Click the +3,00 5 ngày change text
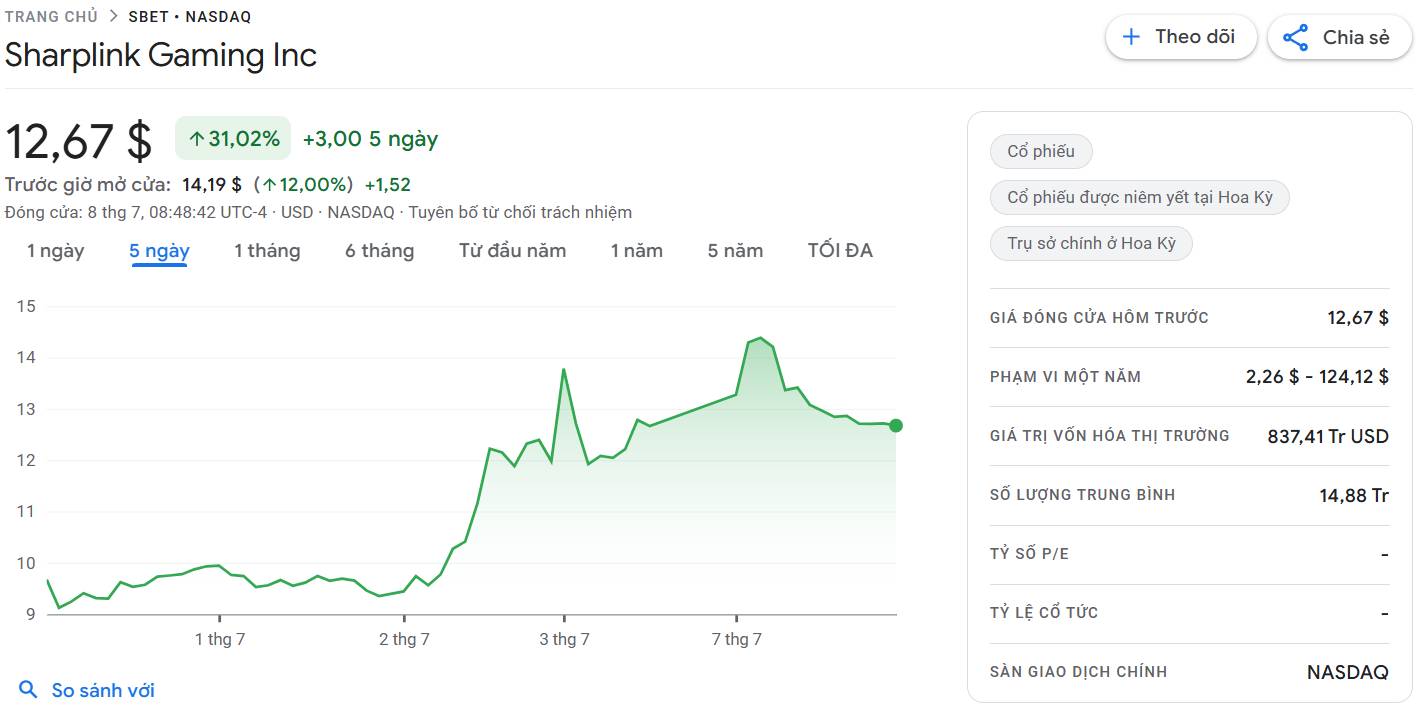The height and width of the screenshot is (708, 1416). click(370, 139)
